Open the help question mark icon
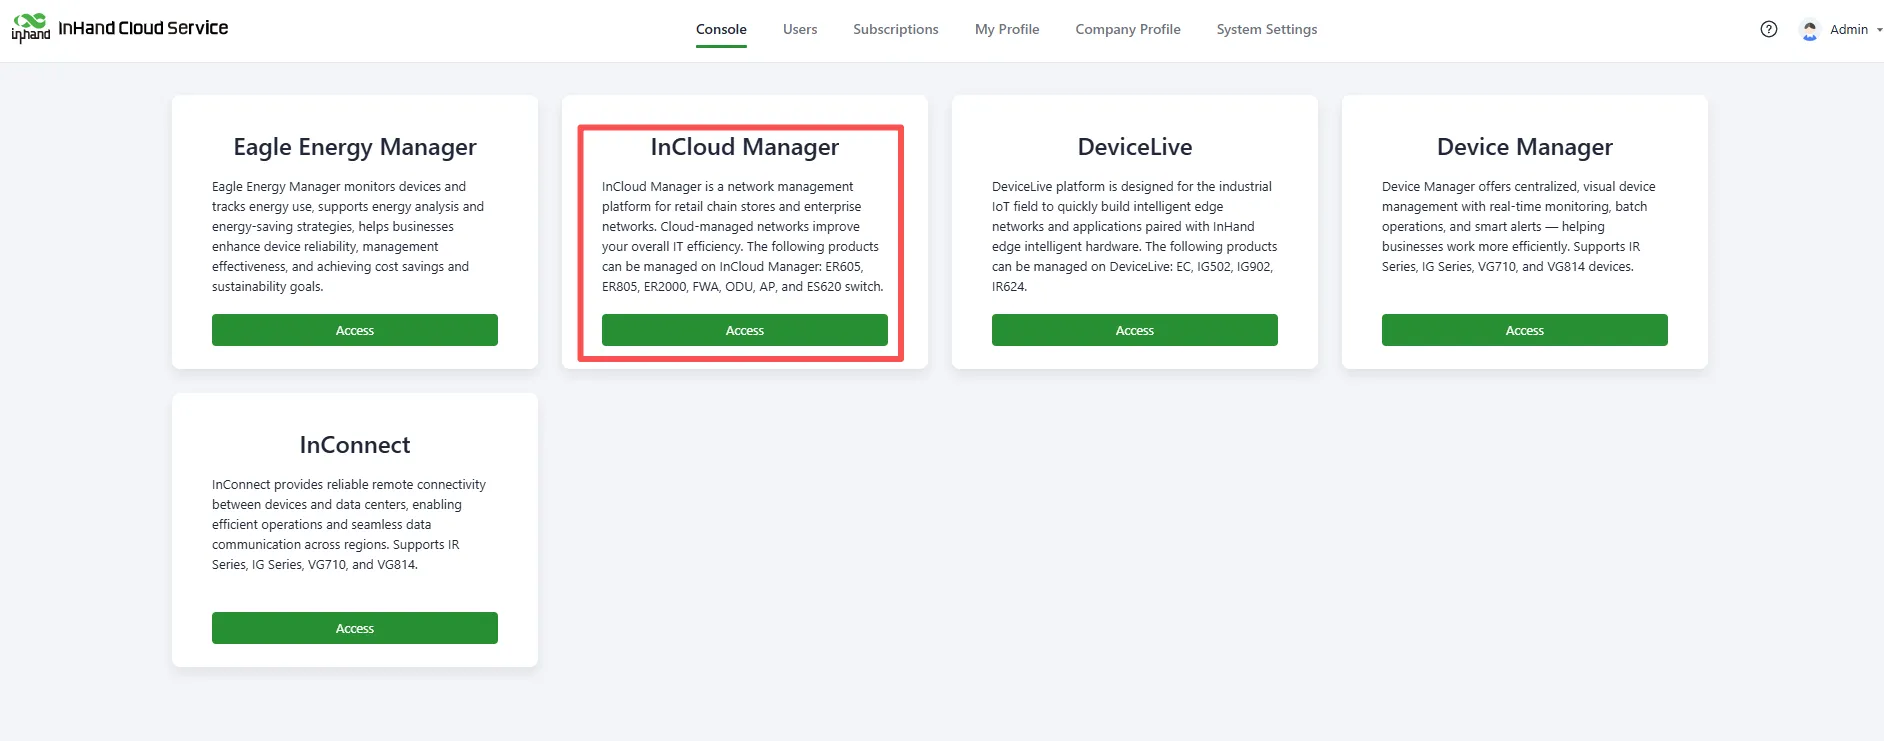This screenshot has width=1884, height=741. 1769,29
